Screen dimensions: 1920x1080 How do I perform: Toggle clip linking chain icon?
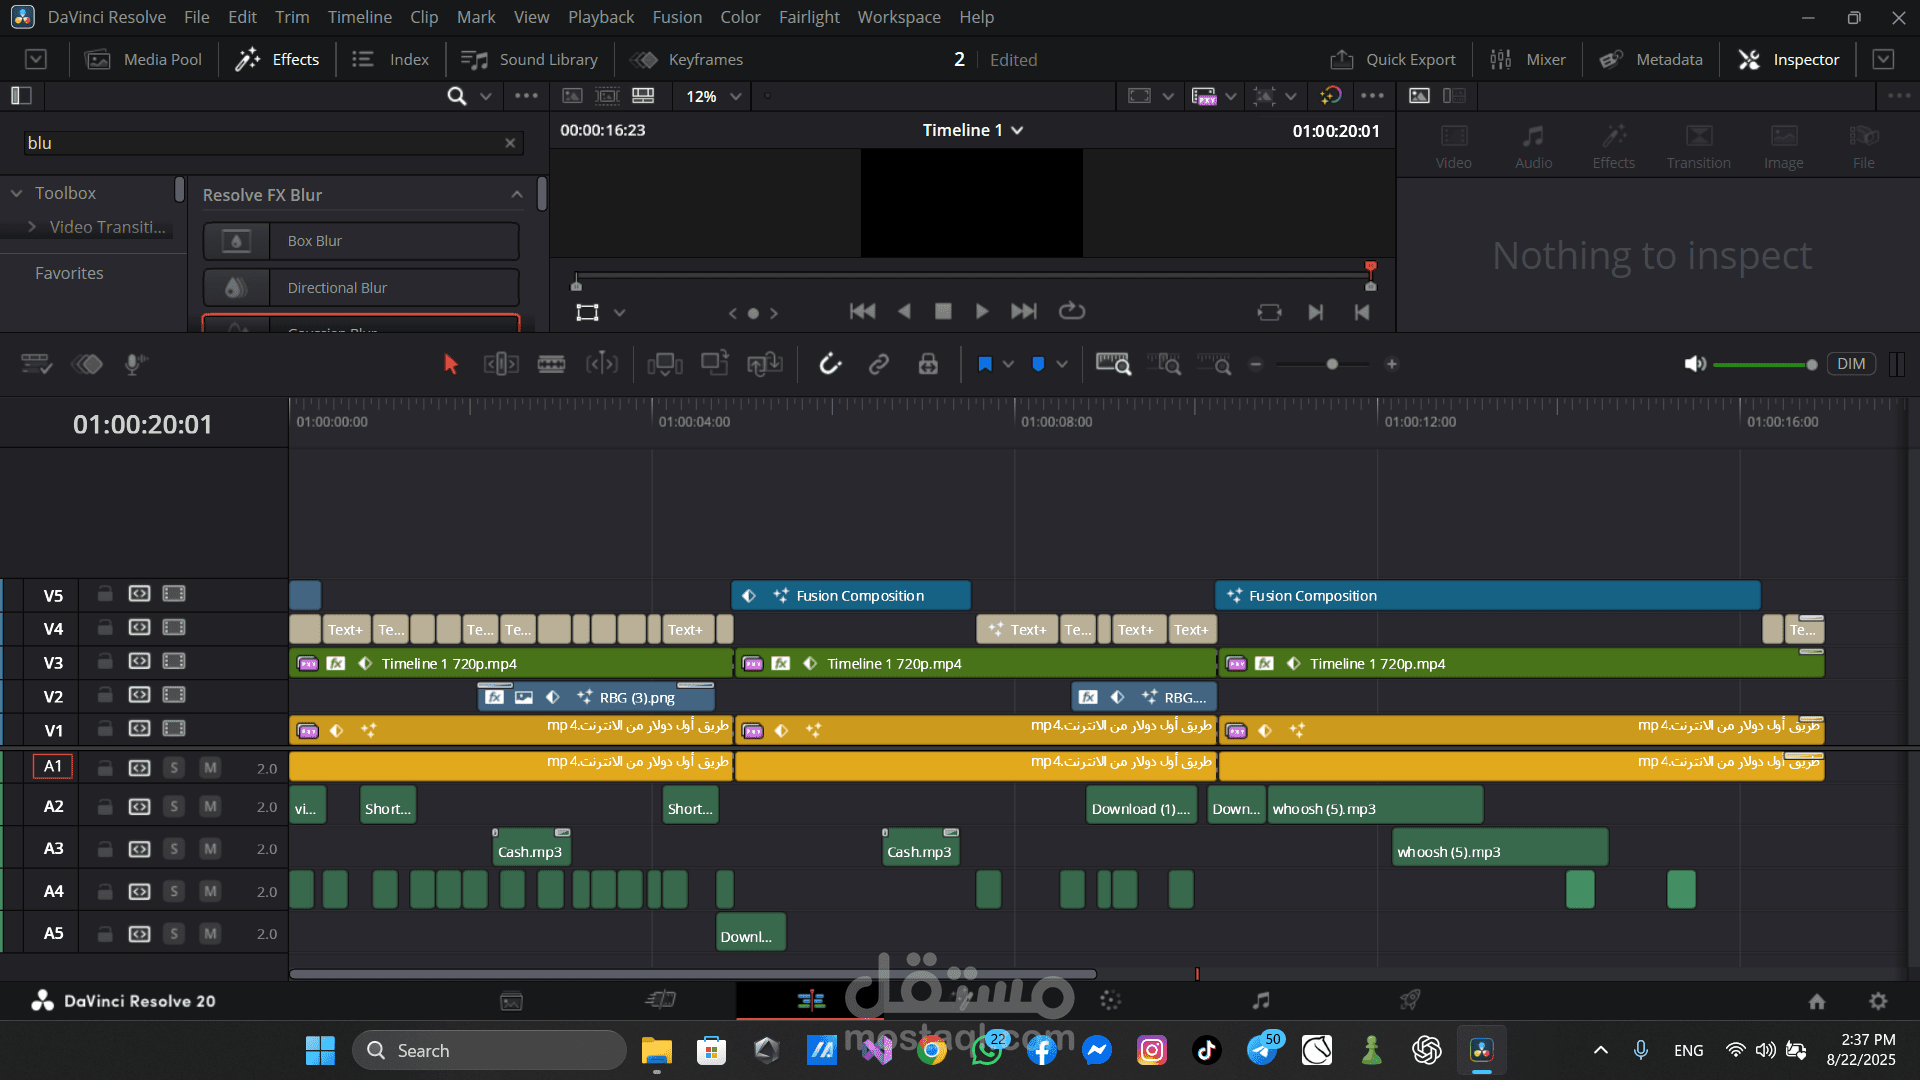tap(879, 364)
